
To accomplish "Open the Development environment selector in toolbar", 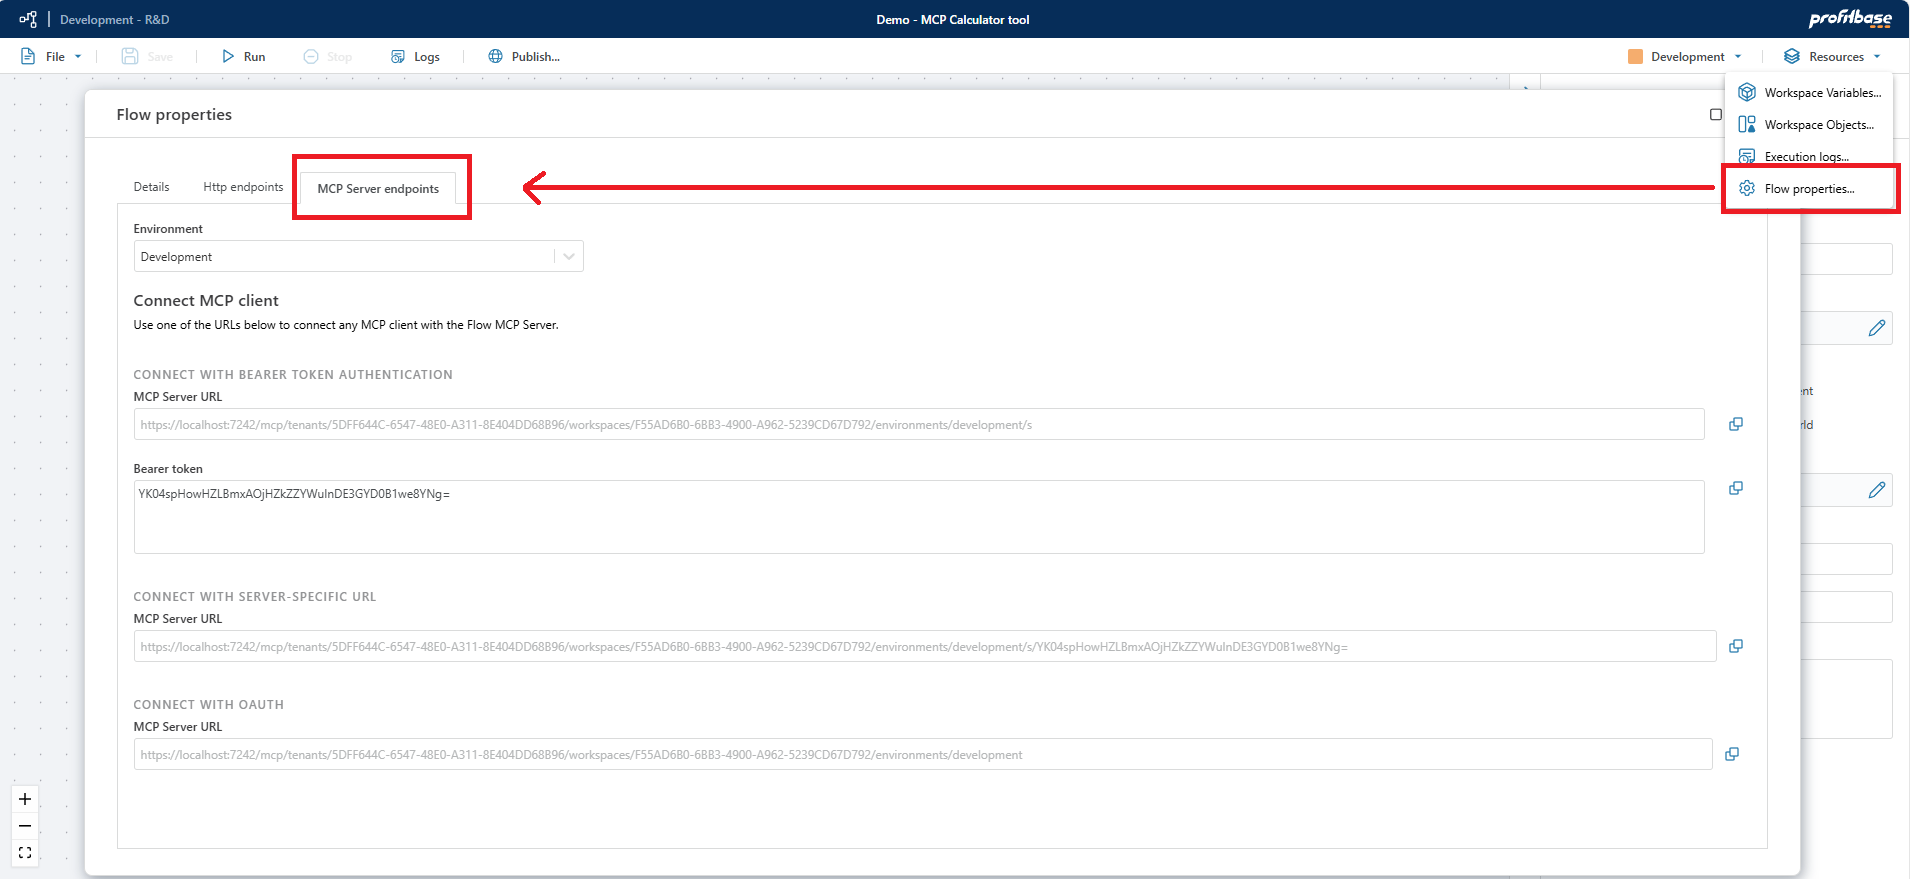I will (1686, 57).
